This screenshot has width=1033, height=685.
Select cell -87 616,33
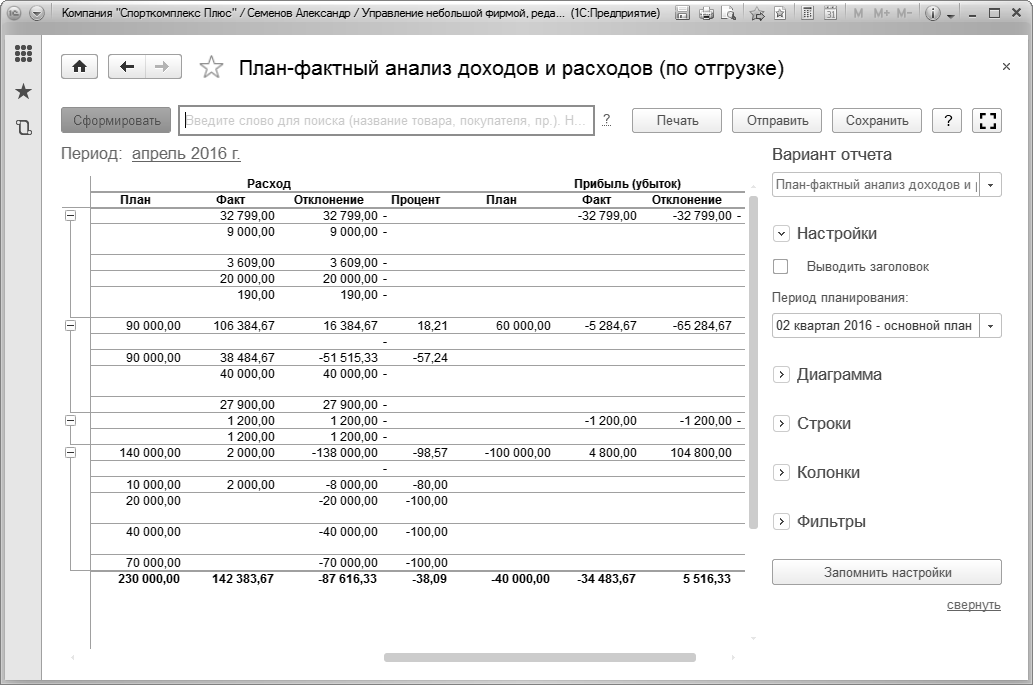point(345,579)
